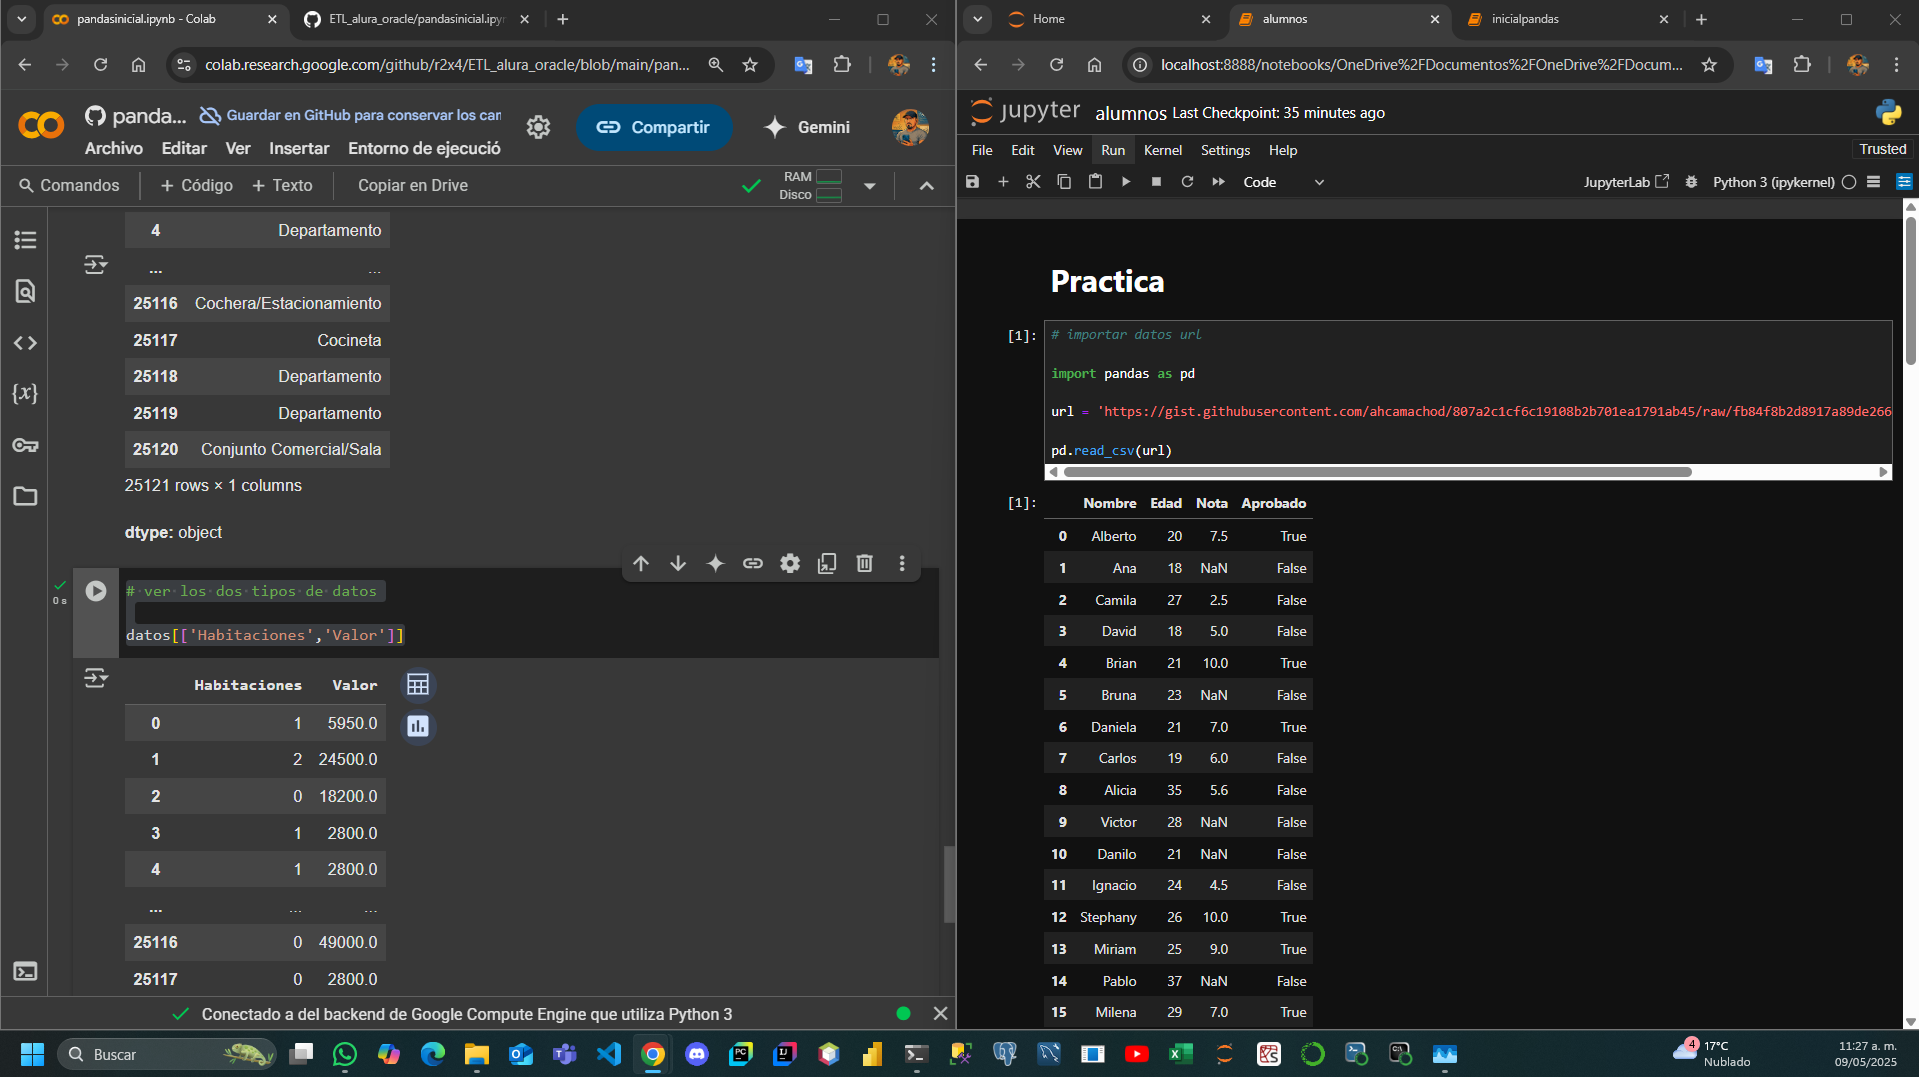Click Jupyter notebook vertical scrollbar
This screenshot has width=1919, height=1077.
pyautogui.click(x=1911, y=290)
